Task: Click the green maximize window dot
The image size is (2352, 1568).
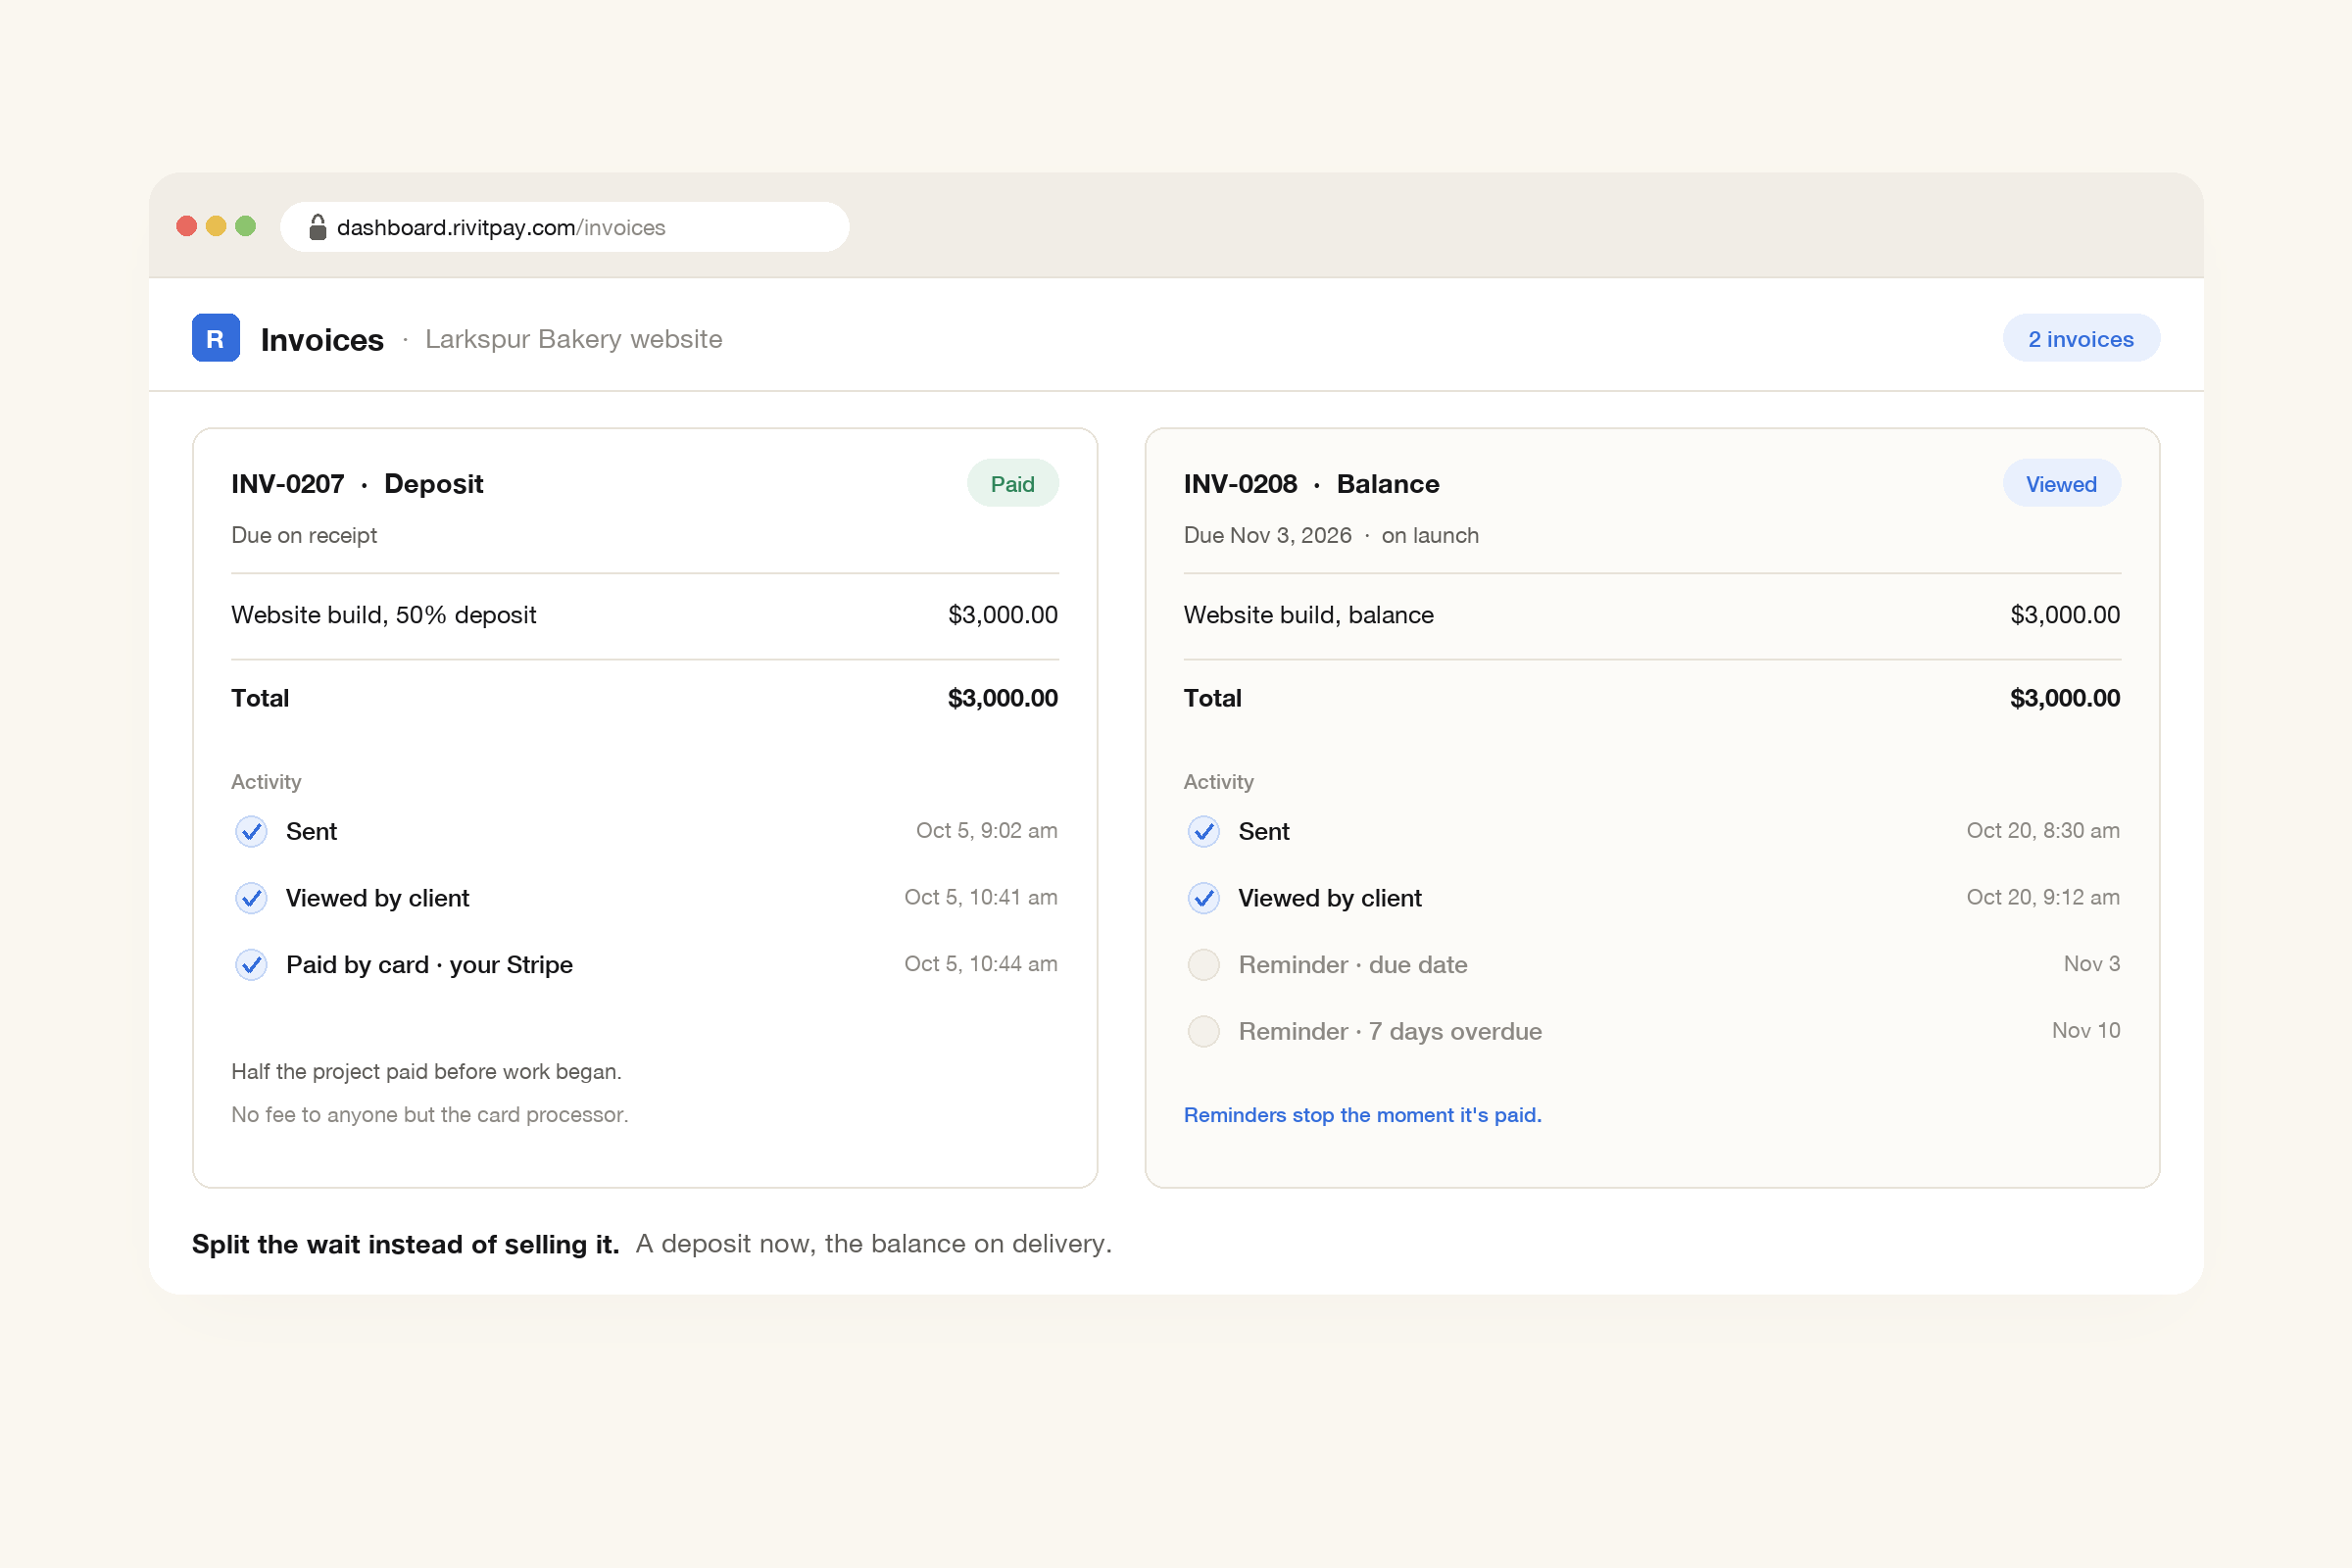Action: point(245,226)
